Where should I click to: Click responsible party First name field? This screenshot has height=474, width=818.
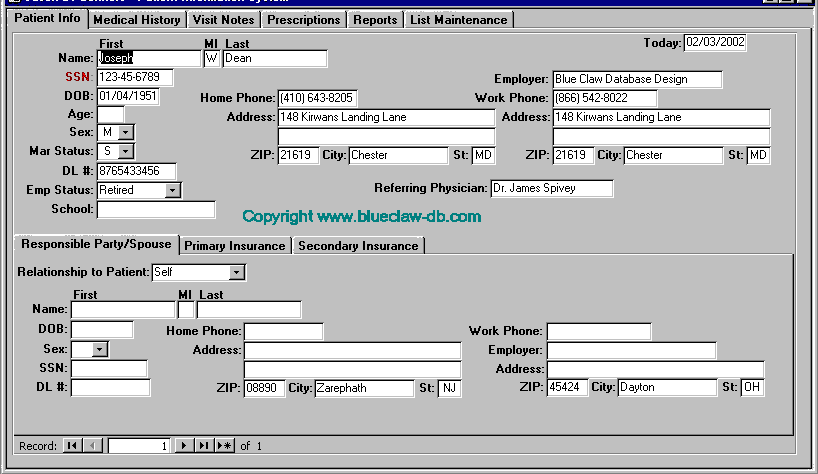(123, 310)
